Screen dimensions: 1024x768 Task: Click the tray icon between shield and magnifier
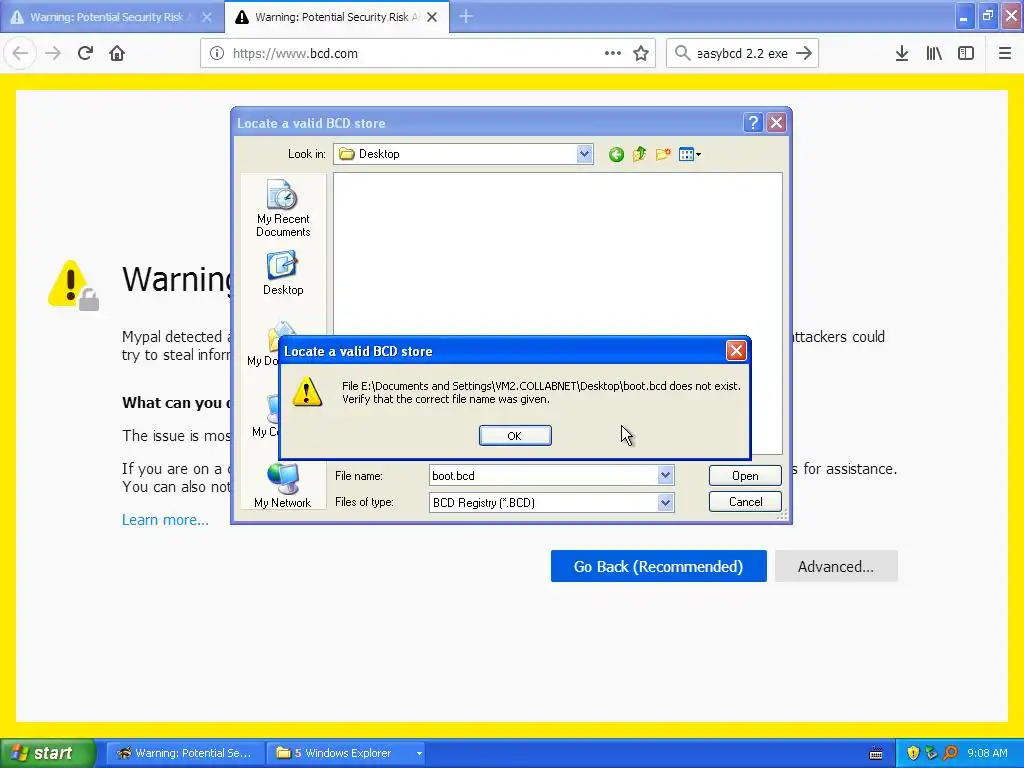coord(931,753)
